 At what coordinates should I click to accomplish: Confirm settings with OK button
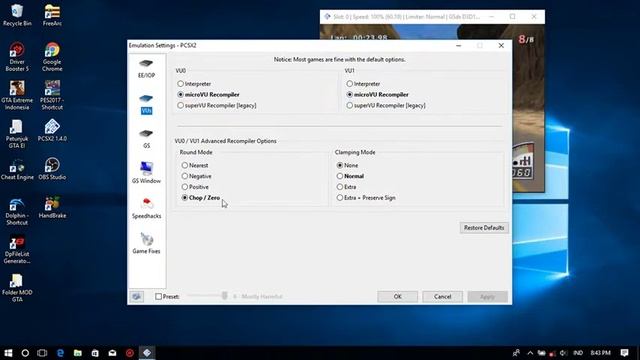pos(397,297)
